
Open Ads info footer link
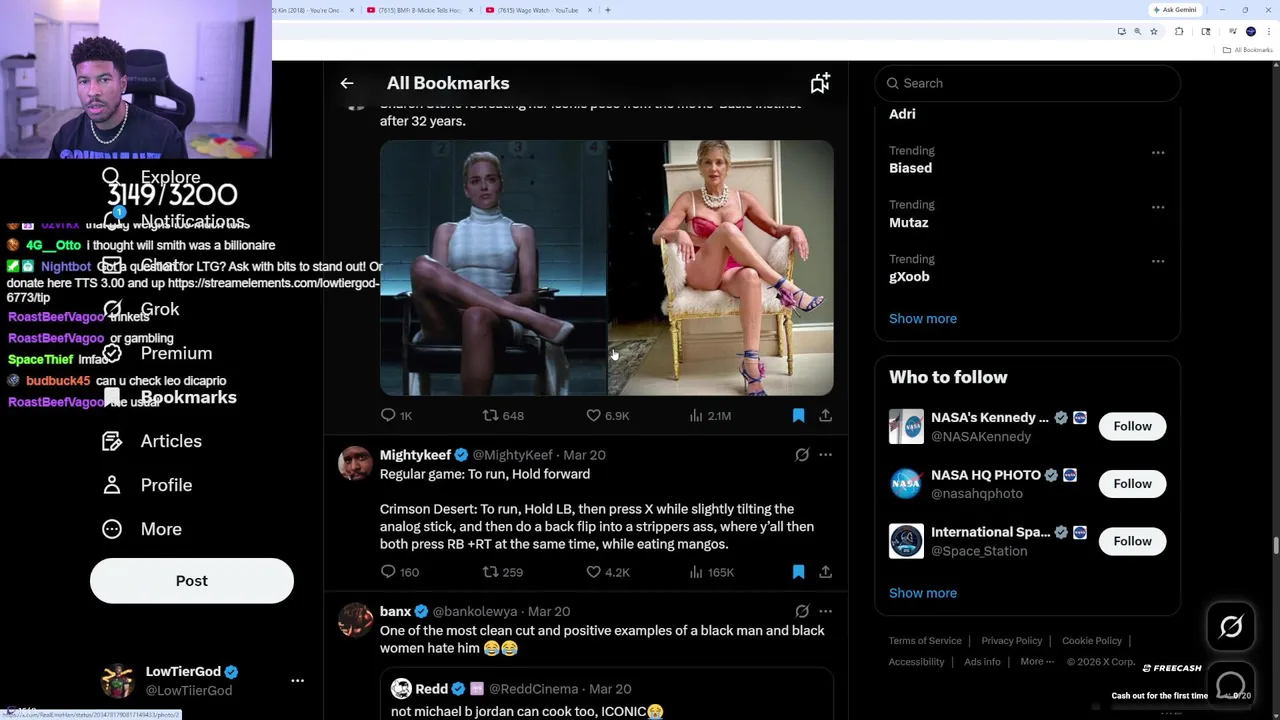pos(982,662)
